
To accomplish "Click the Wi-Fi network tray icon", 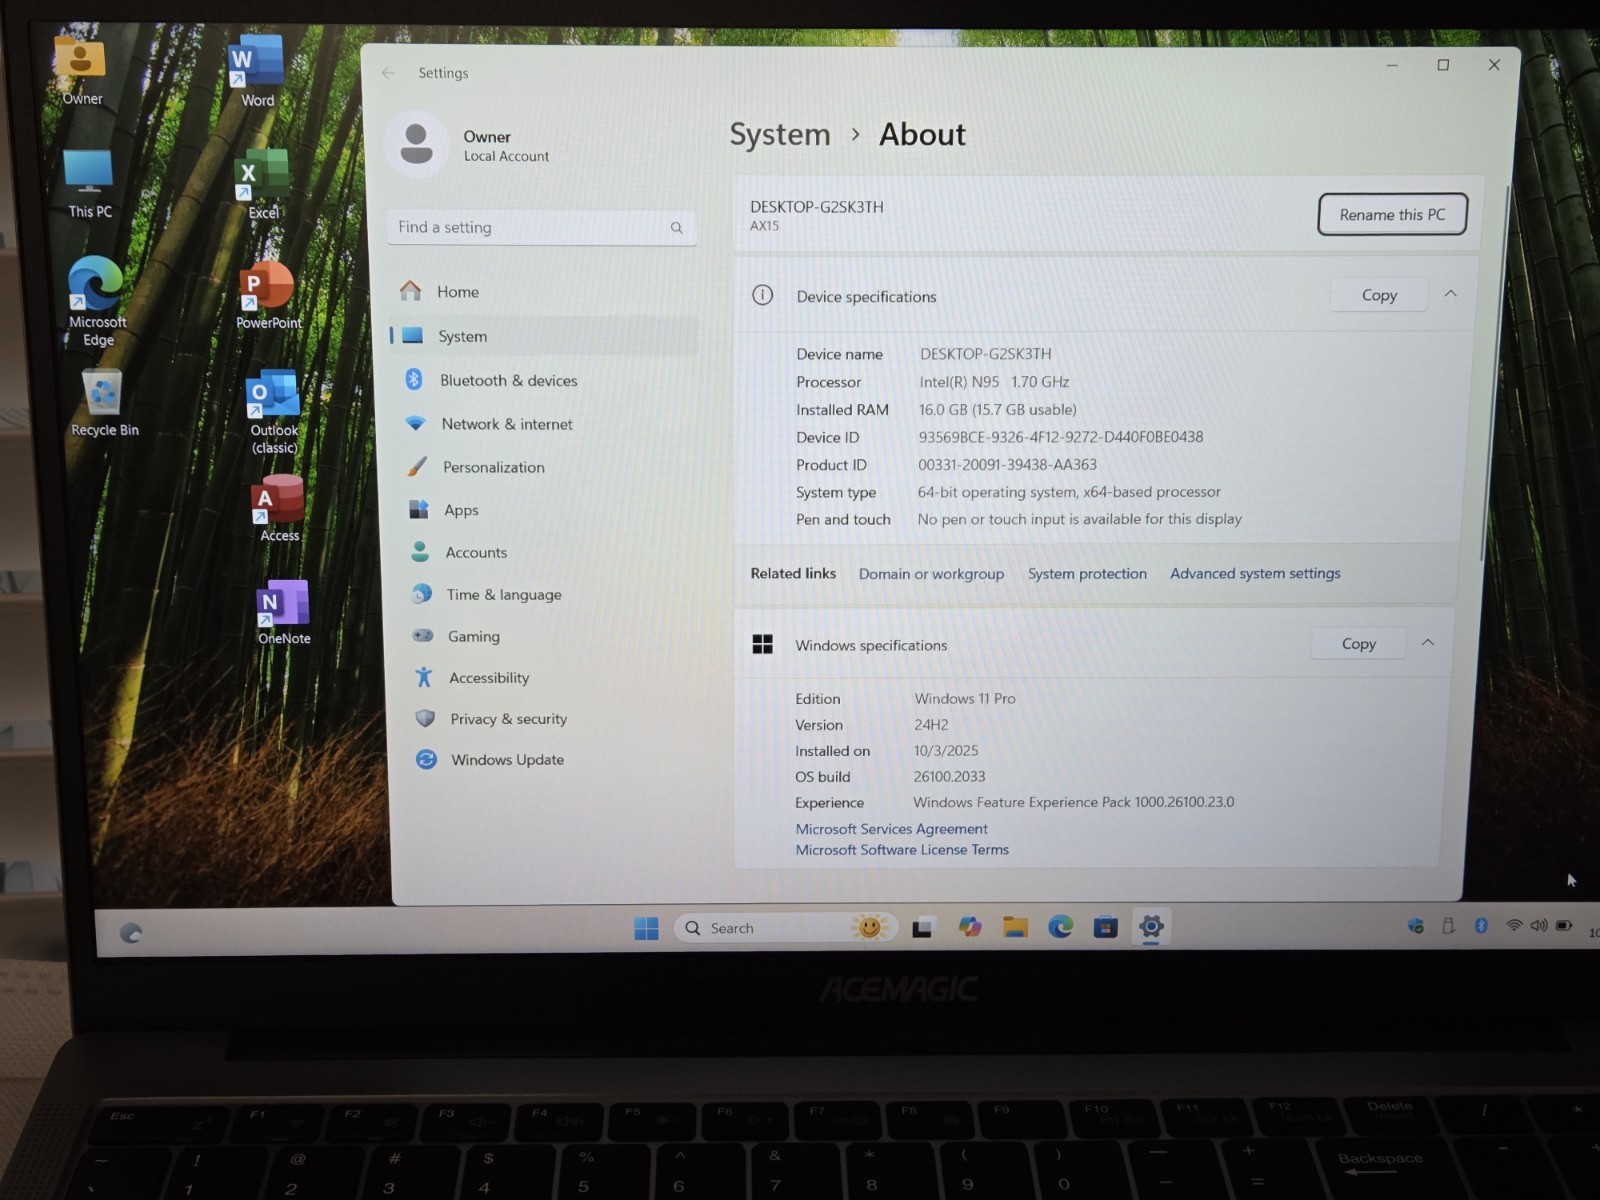I will pos(1514,926).
